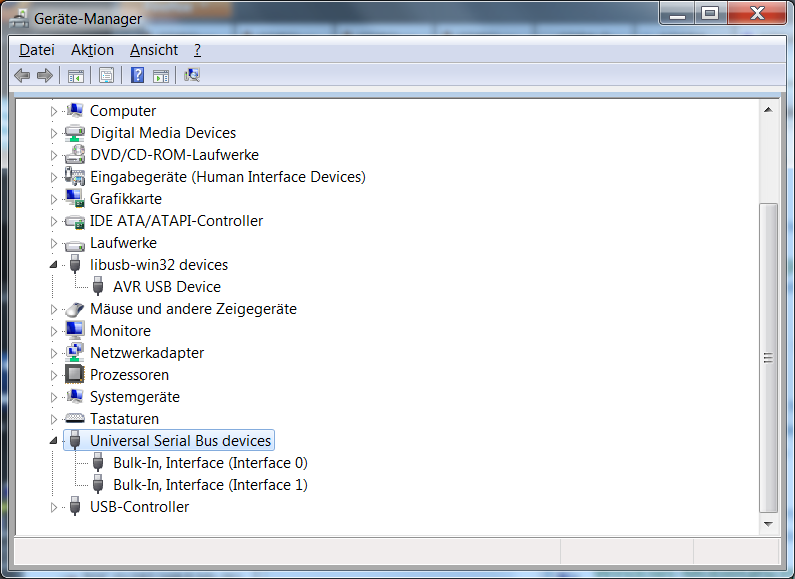Click the Grafikkarte display adapter icon
The image size is (795, 579).
point(75,199)
